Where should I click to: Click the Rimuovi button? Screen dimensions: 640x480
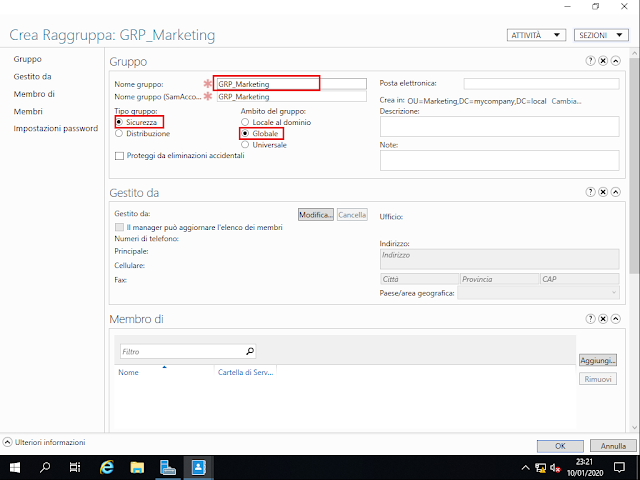[x=598, y=379]
